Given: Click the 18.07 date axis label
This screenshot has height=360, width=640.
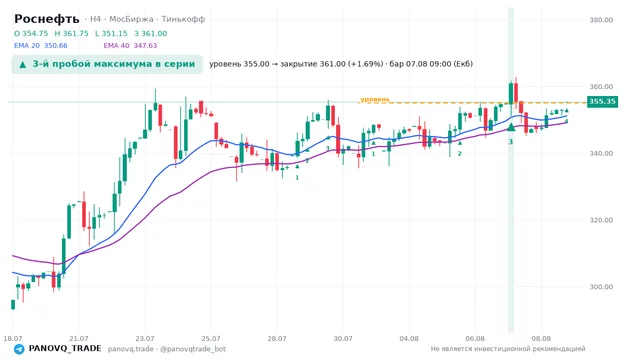Looking at the screenshot, I should coord(13,338).
